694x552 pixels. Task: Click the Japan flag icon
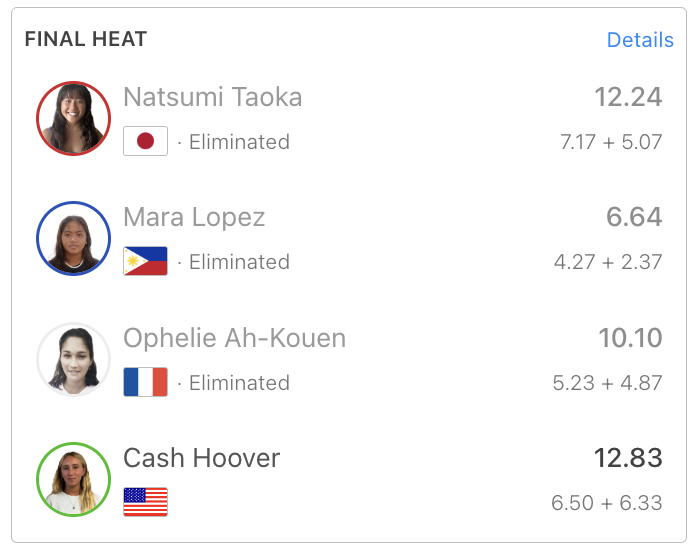click(145, 141)
